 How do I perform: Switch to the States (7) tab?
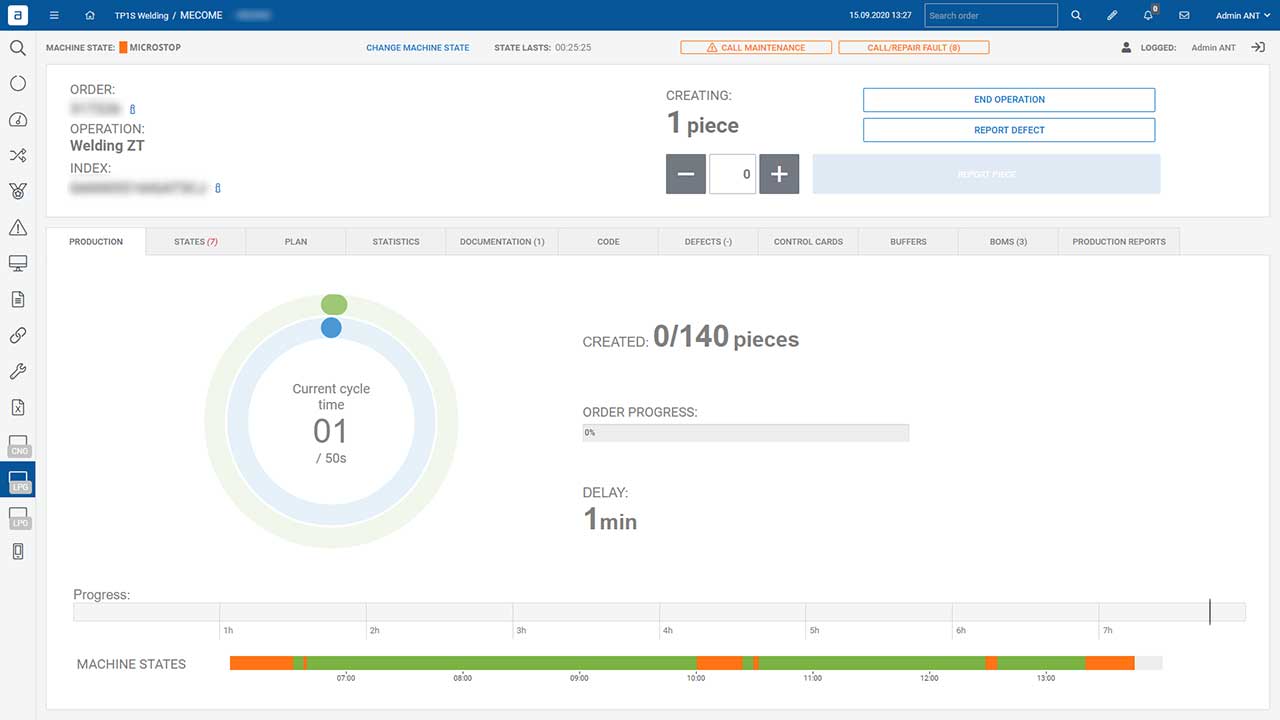[195, 241]
